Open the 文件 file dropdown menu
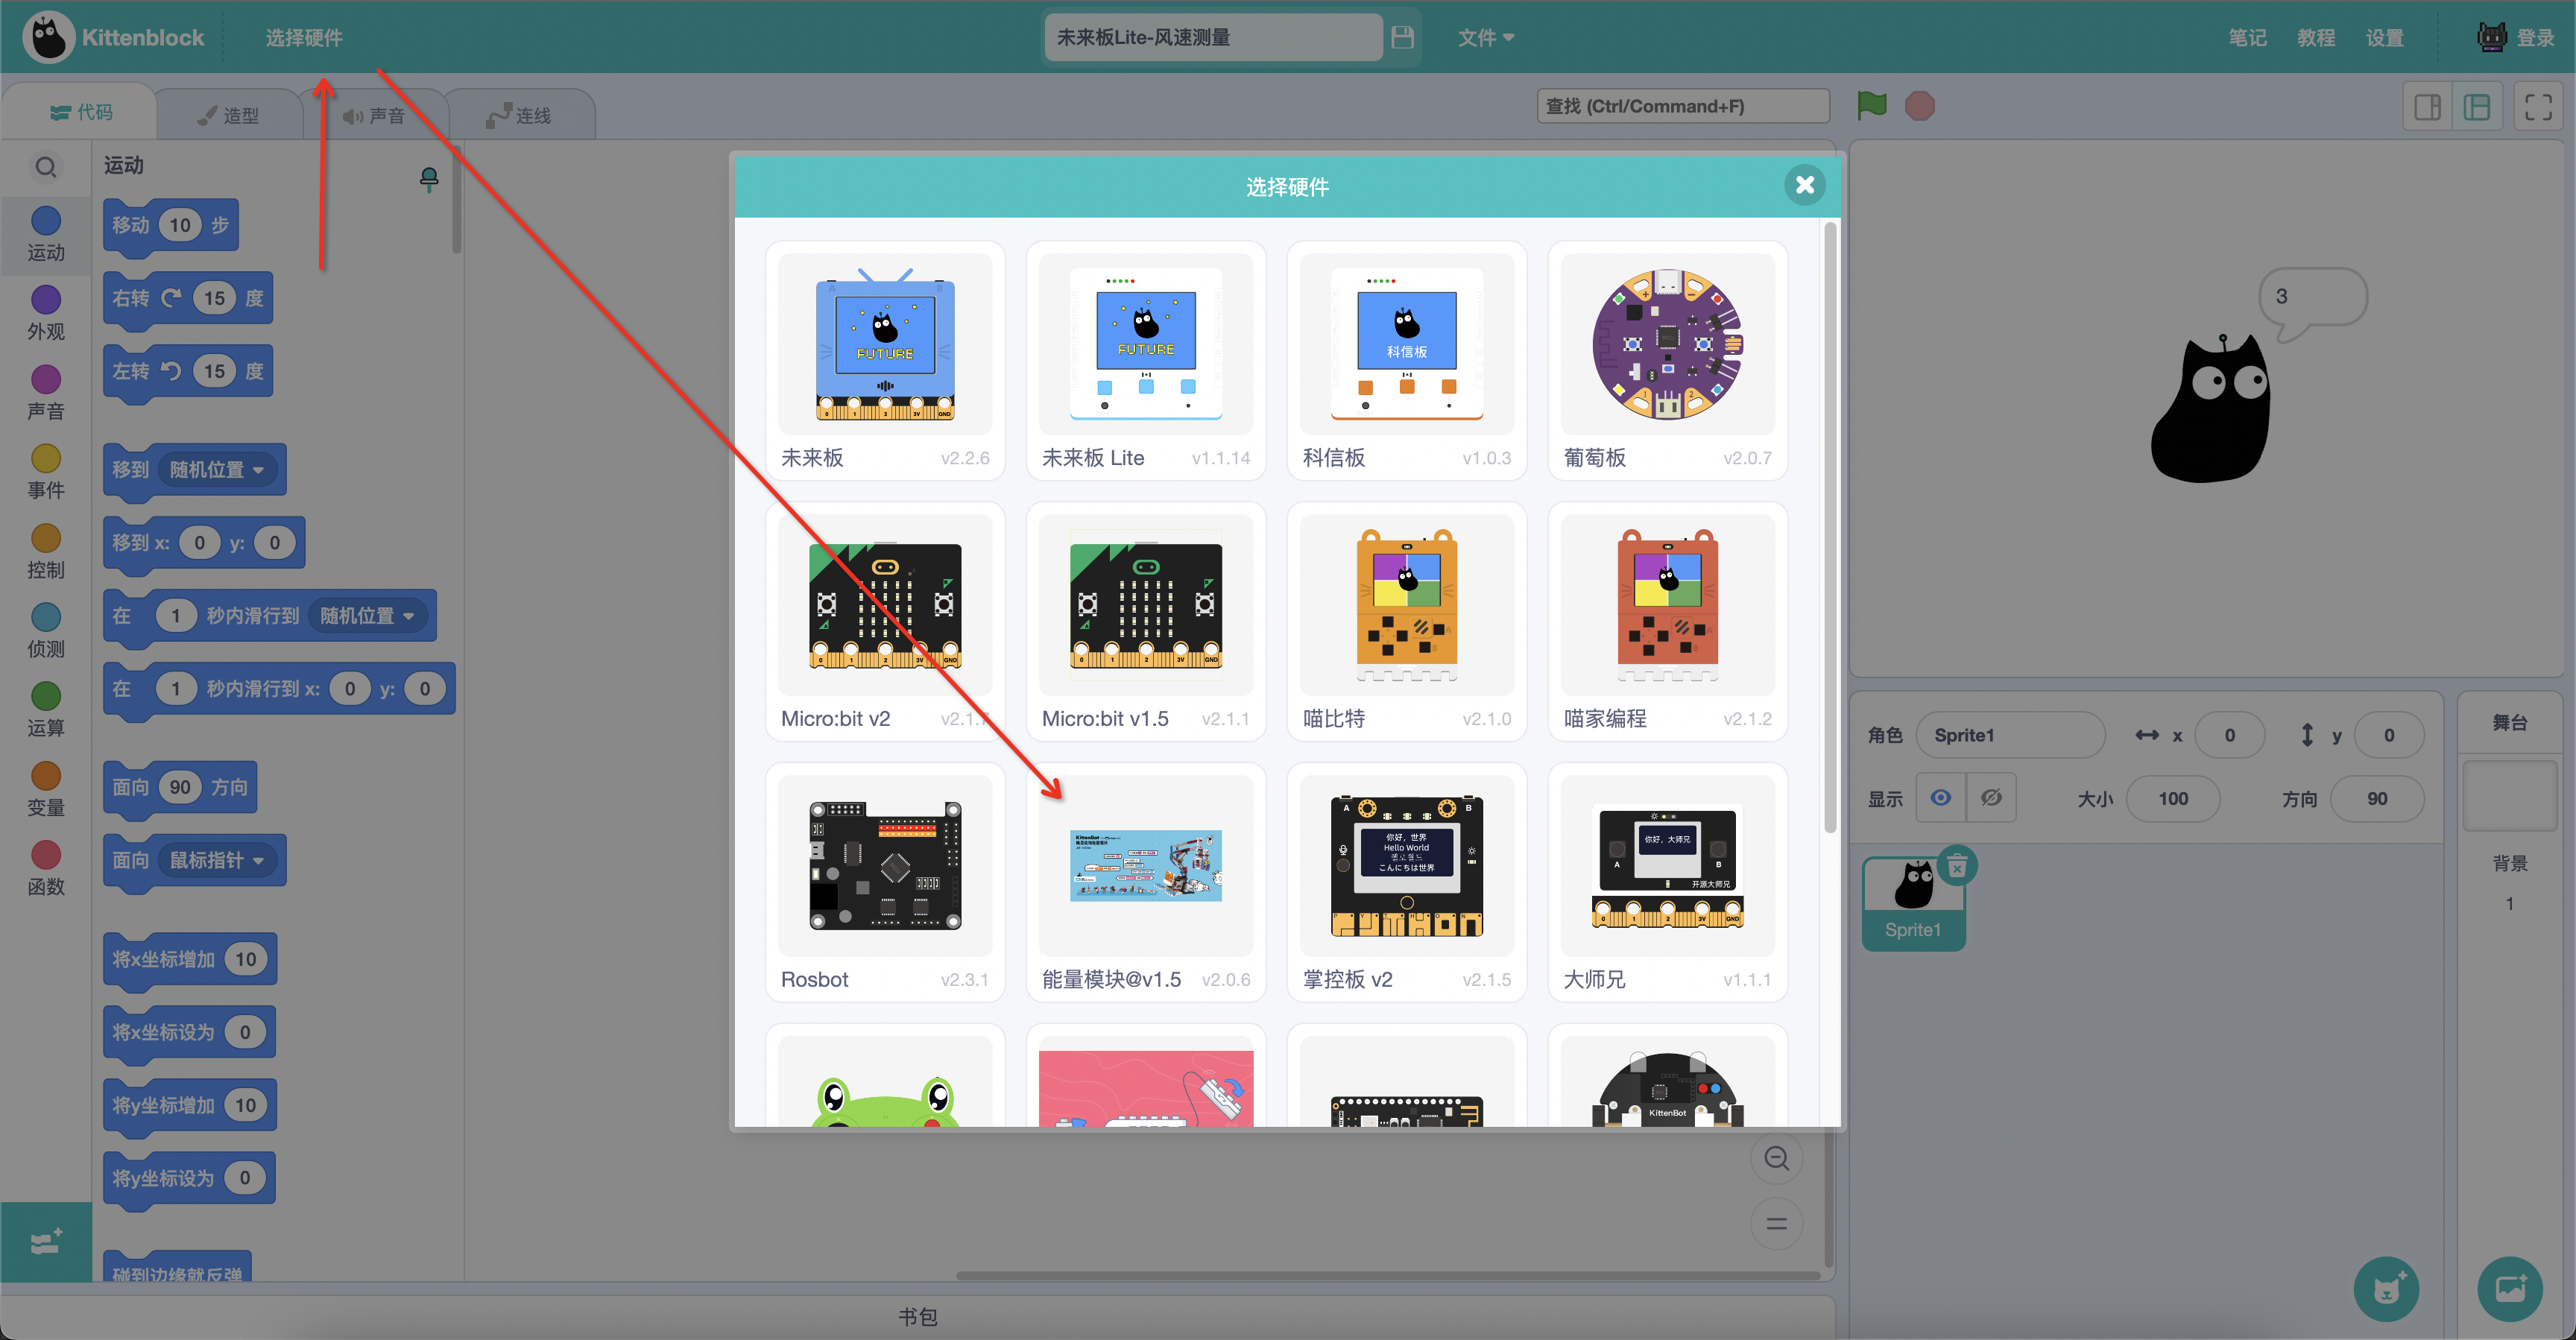 tap(1485, 37)
